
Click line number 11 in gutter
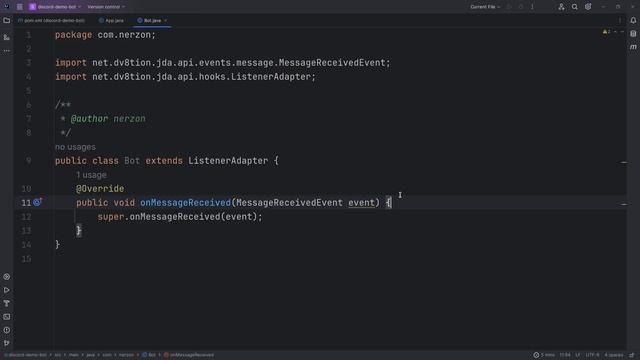[26, 203]
